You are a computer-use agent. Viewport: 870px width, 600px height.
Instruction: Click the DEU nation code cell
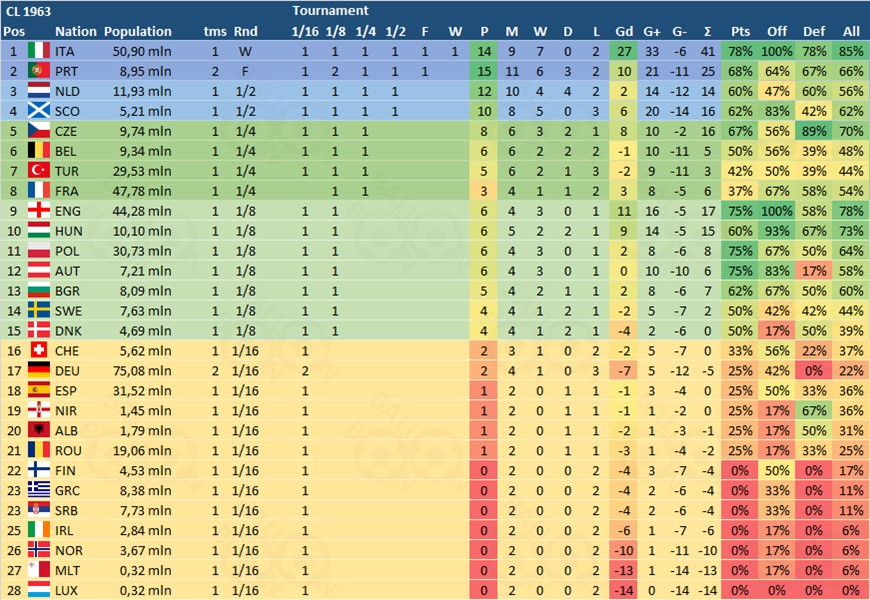coord(67,371)
